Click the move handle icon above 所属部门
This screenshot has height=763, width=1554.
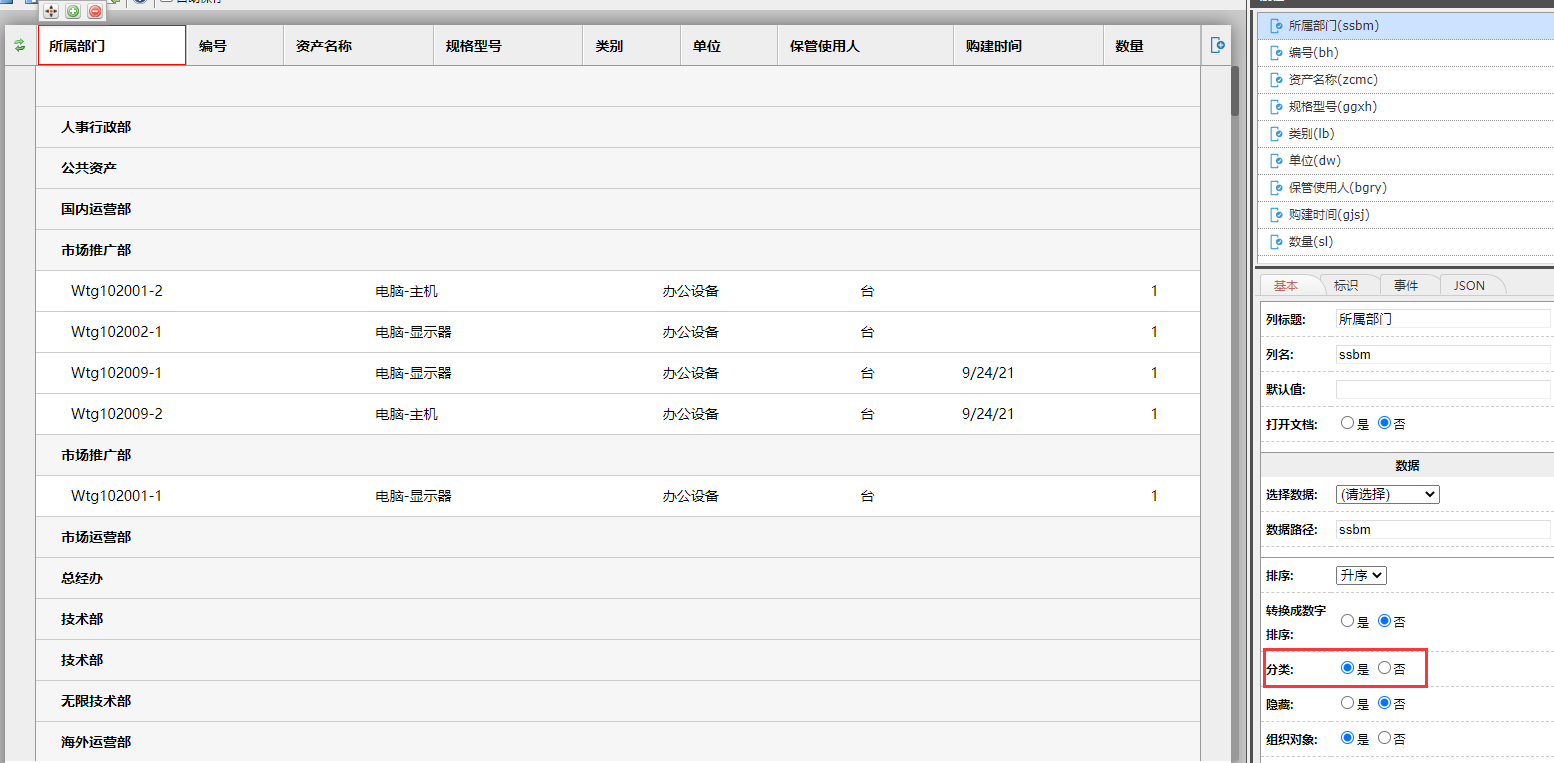click(51, 11)
